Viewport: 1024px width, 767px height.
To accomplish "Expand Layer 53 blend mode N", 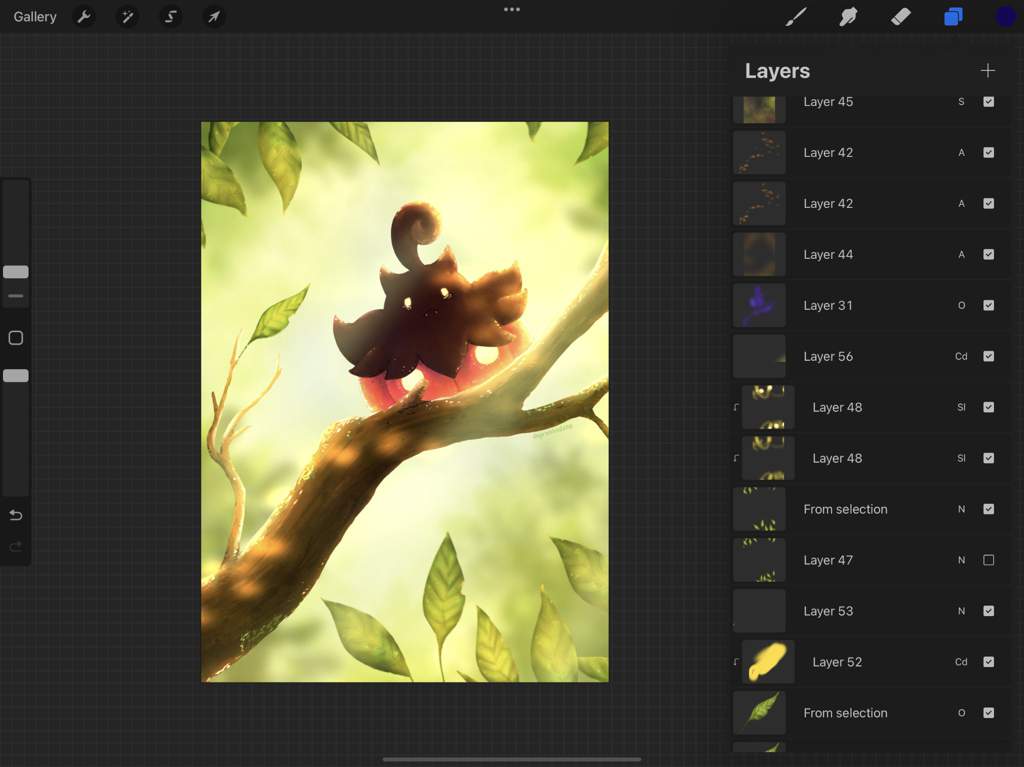I will pyautogui.click(x=961, y=611).
